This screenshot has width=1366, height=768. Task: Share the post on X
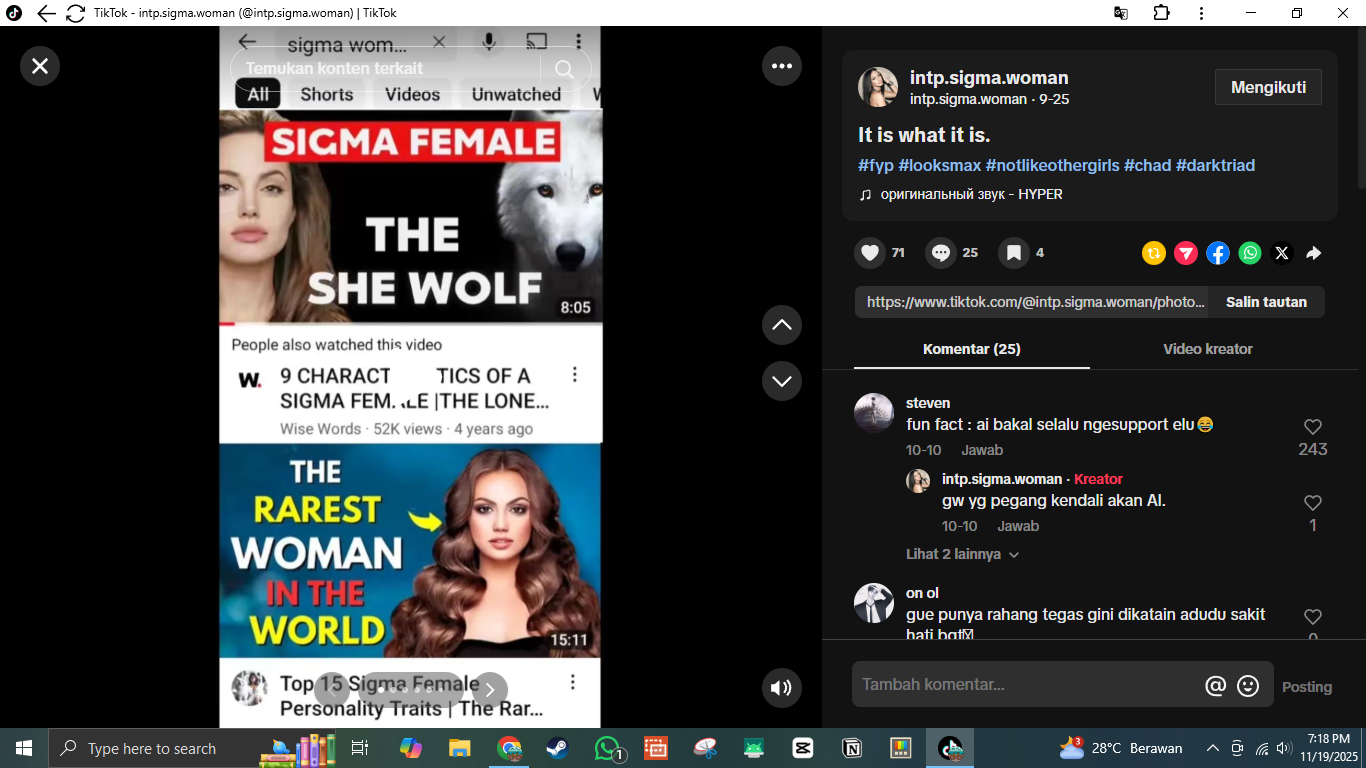[x=1282, y=253]
